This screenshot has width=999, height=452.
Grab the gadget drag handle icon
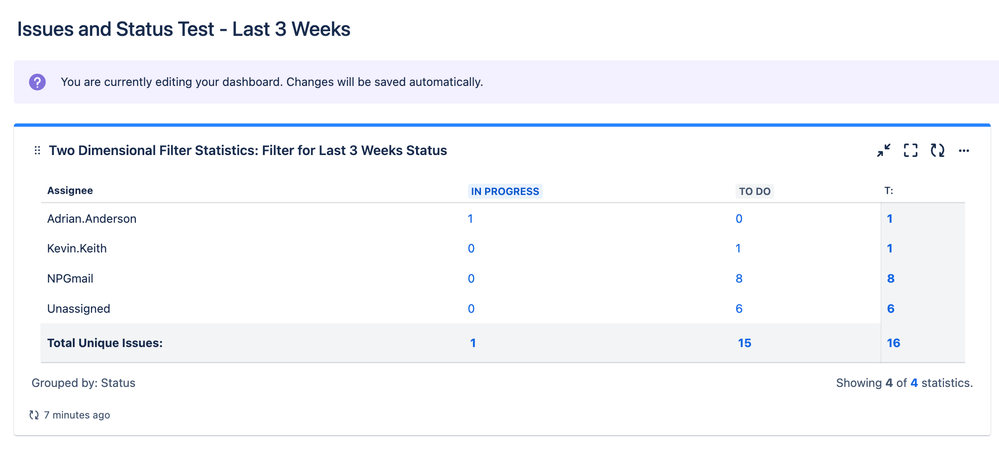37,151
